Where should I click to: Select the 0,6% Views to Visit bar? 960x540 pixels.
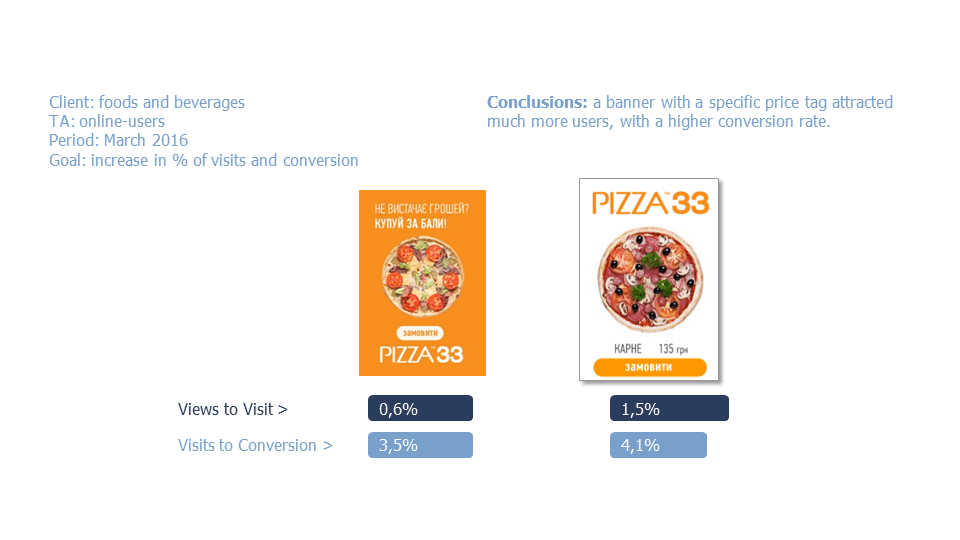pos(420,408)
